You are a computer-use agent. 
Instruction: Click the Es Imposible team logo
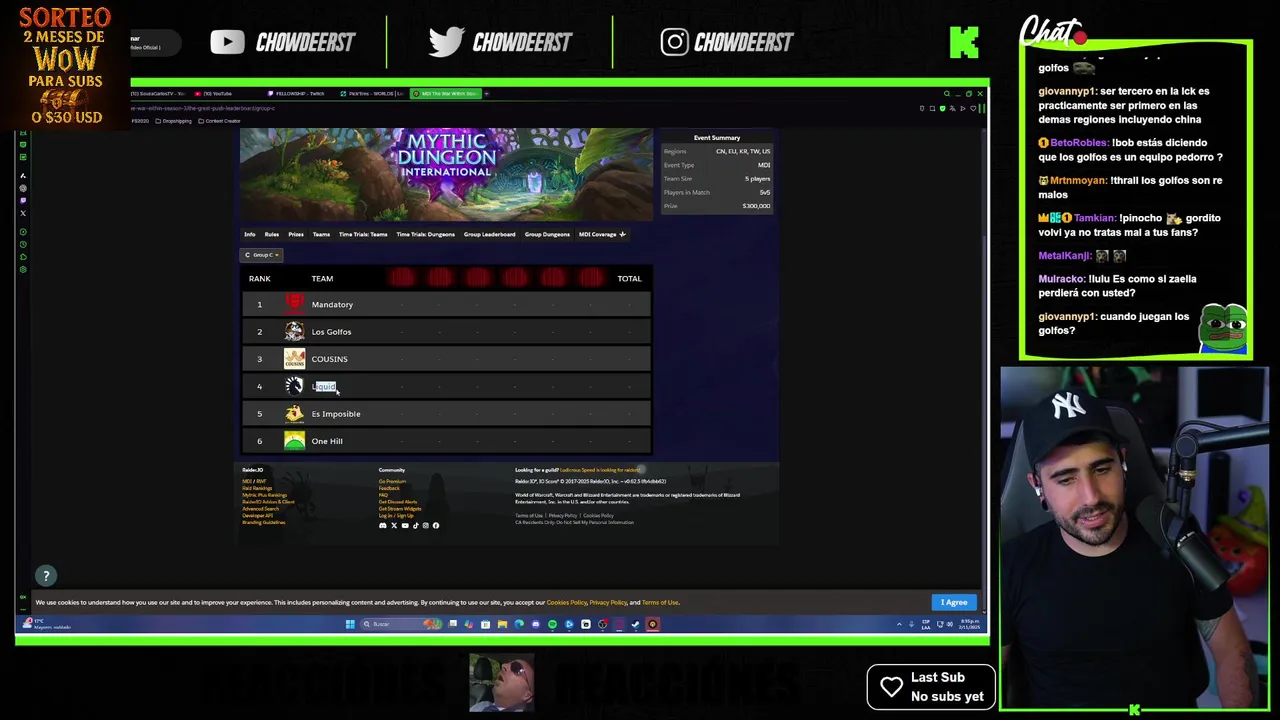coord(294,413)
